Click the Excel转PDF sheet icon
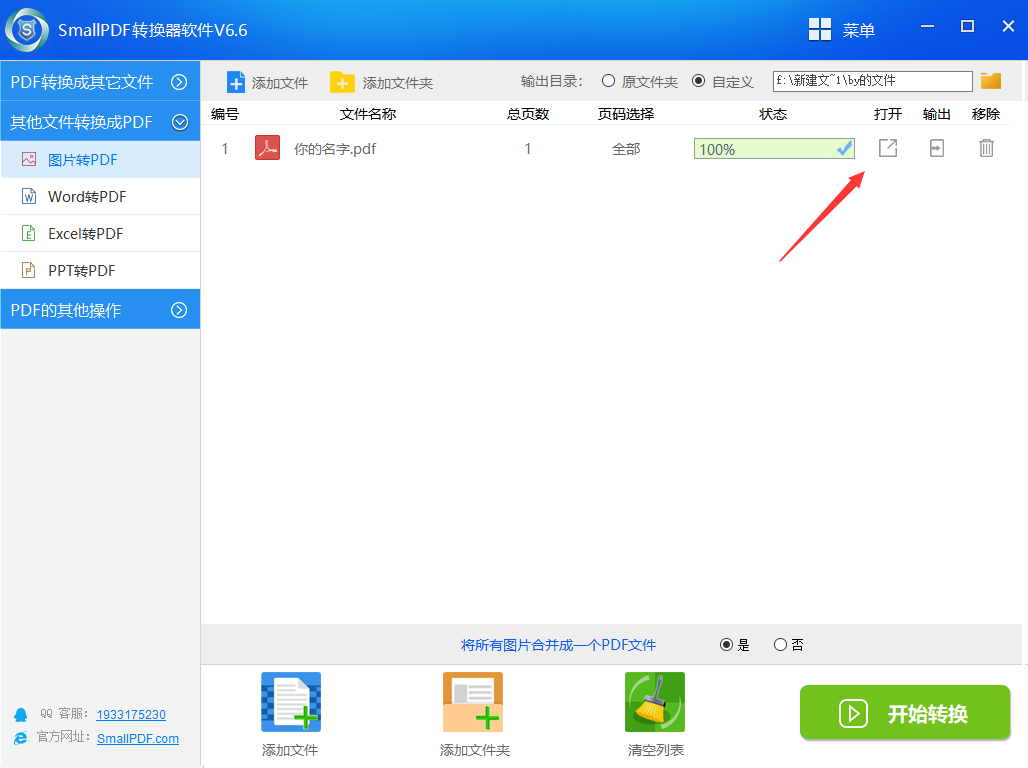The image size is (1028, 768). click(x=29, y=233)
